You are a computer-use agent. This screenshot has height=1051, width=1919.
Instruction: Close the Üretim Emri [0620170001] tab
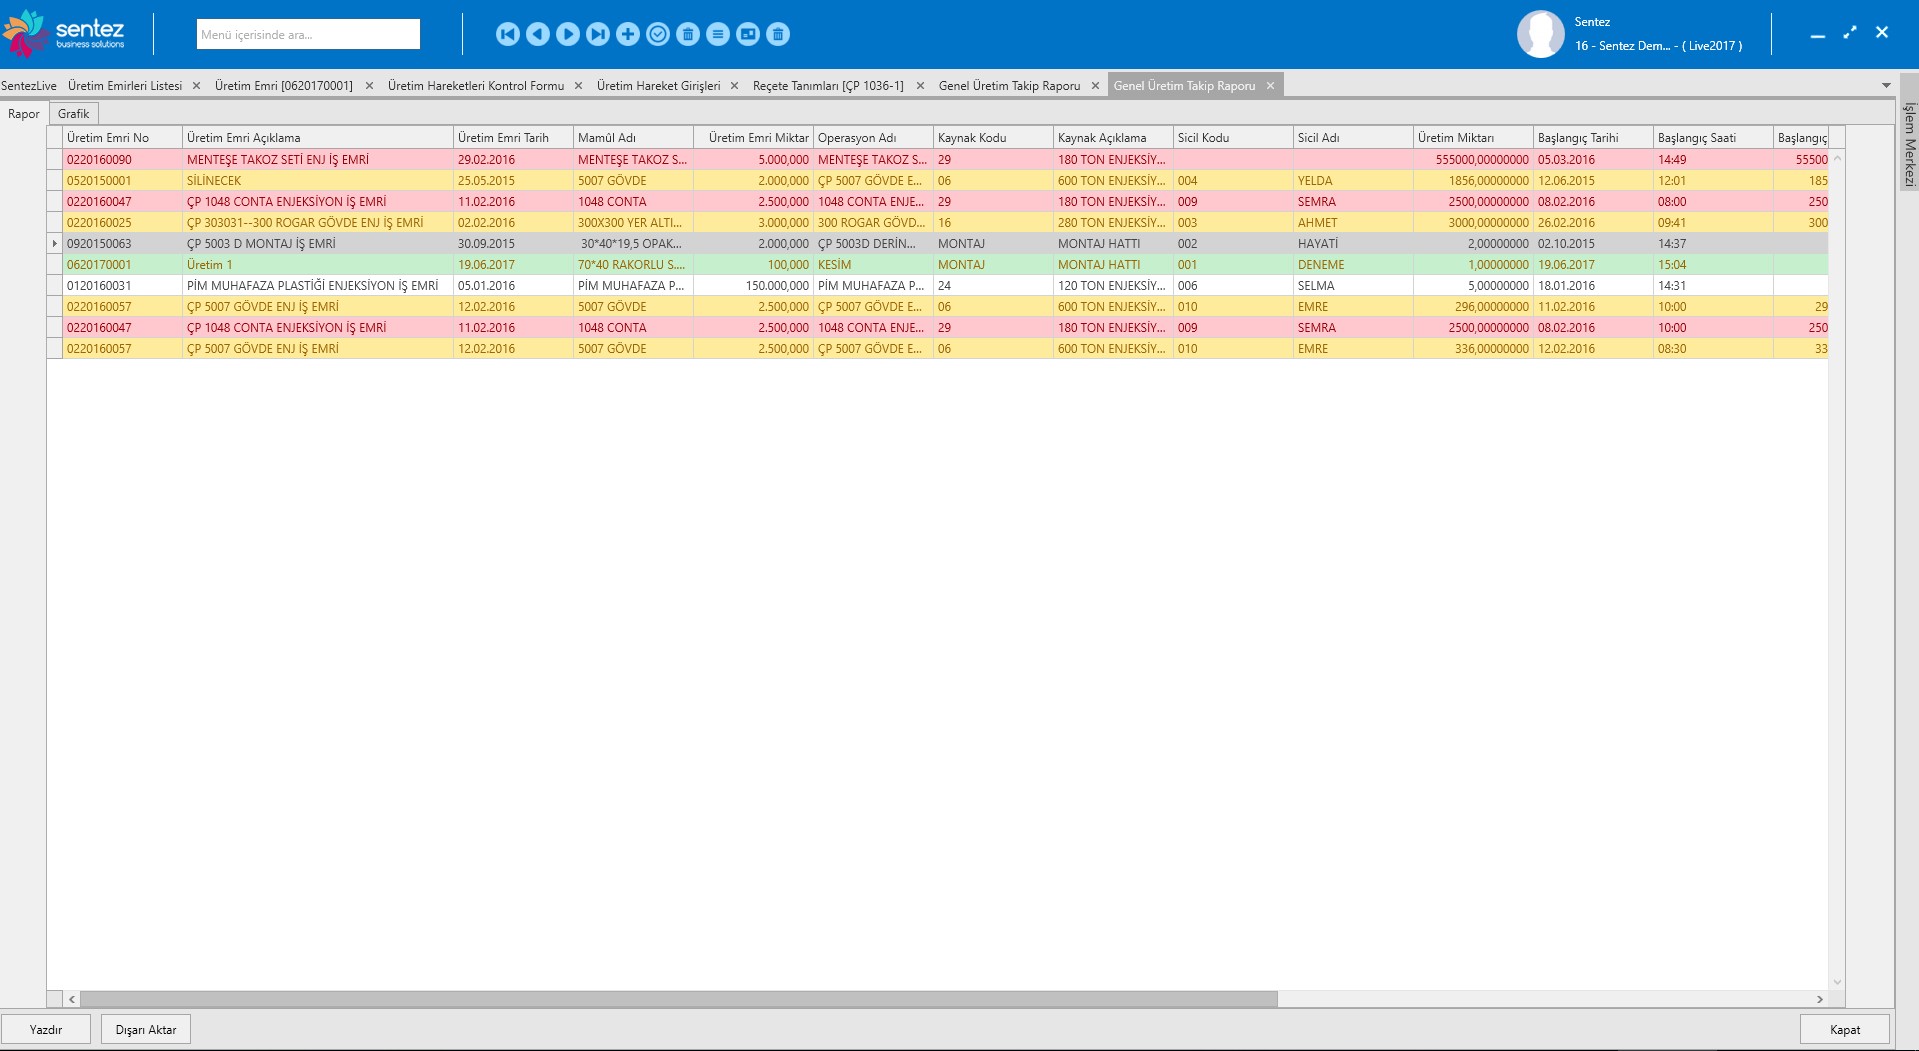pos(369,86)
